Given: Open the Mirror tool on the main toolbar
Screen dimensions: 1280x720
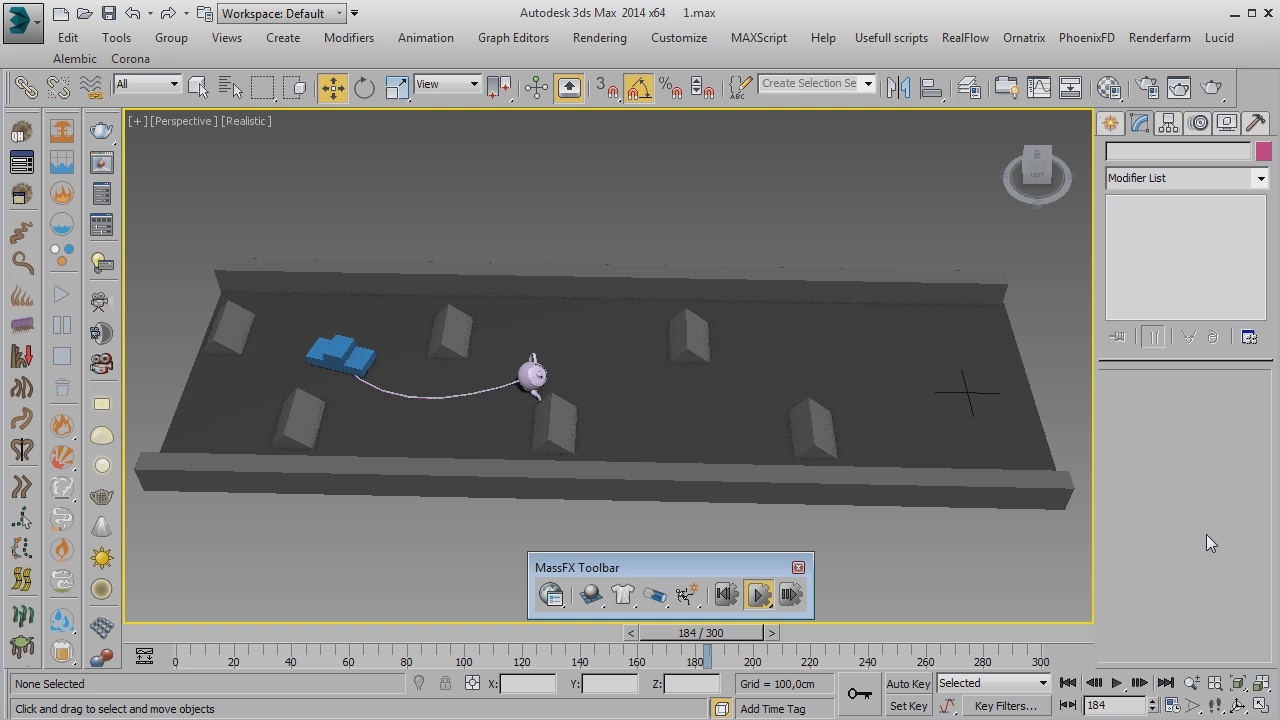Looking at the screenshot, I should click(898, 88).
